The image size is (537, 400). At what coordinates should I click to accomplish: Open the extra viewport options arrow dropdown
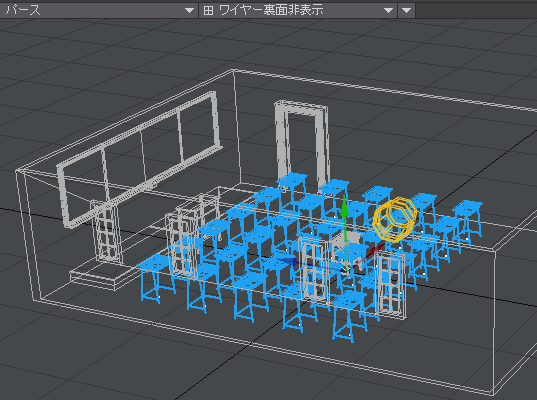[x=407, y=10]
